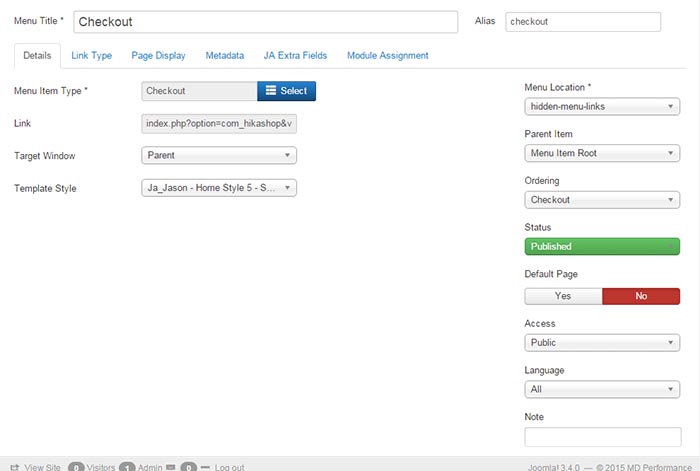
Task: Open the JA Extra Fields tab
Action: click(295, 56)
